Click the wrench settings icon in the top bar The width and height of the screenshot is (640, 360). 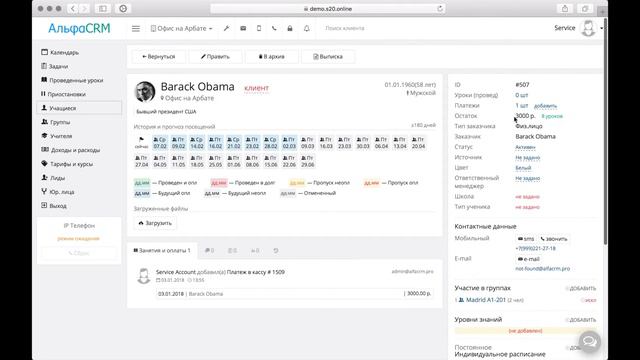tap(227, 29)
